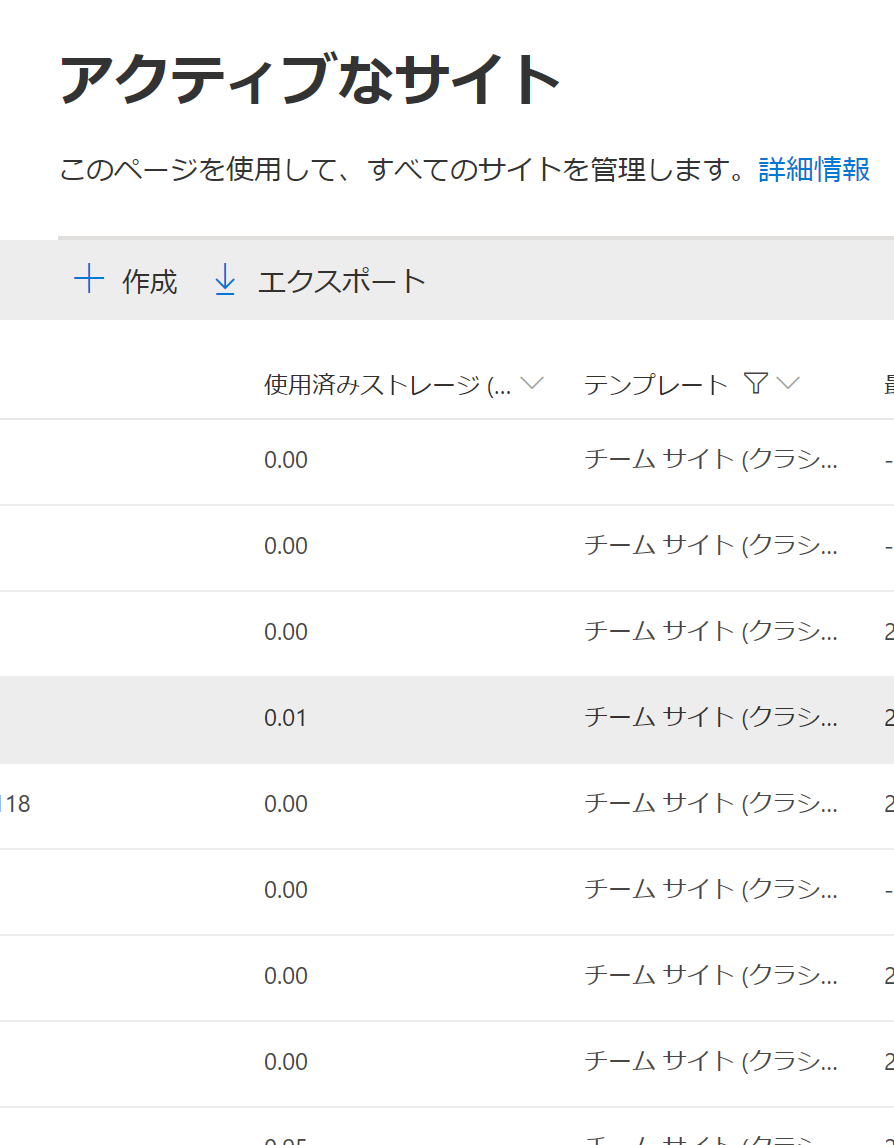The width and height of the screenshot is (894, 1145).
Task: Expand the テンプレート column dropdown chevron
Action: [789, 384]
